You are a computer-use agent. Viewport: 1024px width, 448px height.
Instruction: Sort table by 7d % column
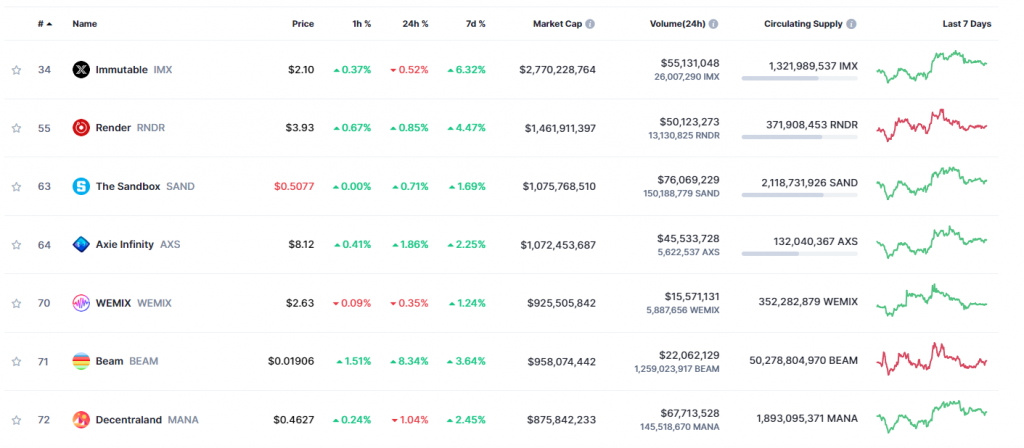[473, 24]
